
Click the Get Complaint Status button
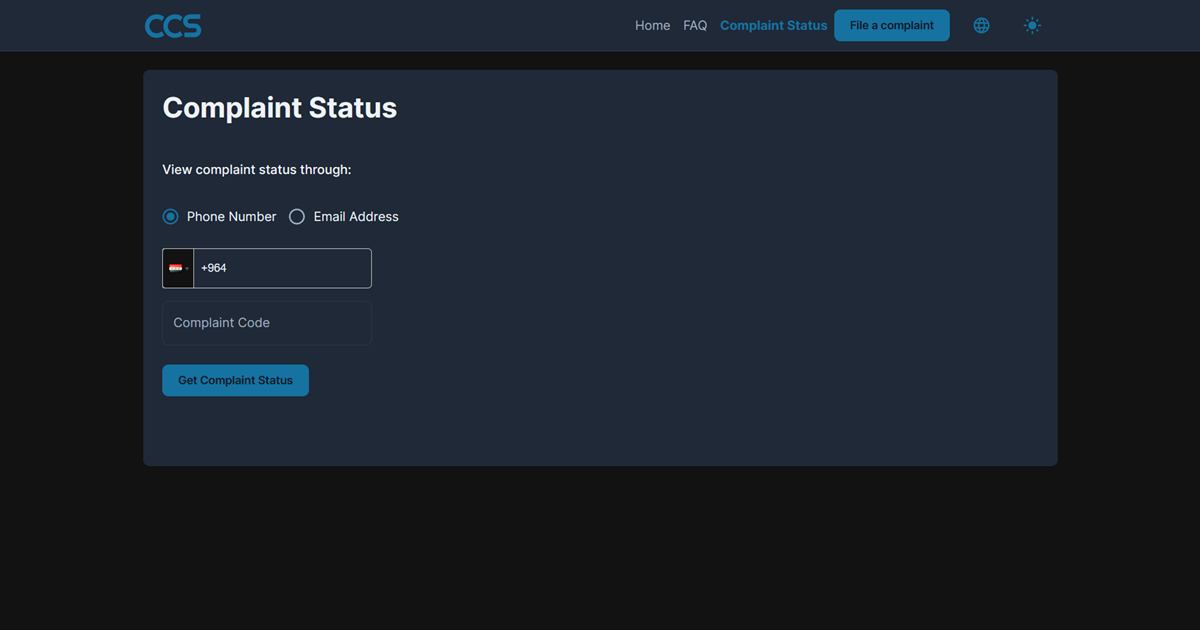235,380
